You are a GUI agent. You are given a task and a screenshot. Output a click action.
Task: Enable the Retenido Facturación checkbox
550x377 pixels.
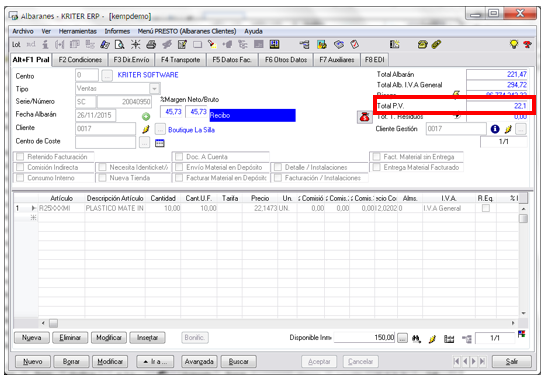click(20, 157)
